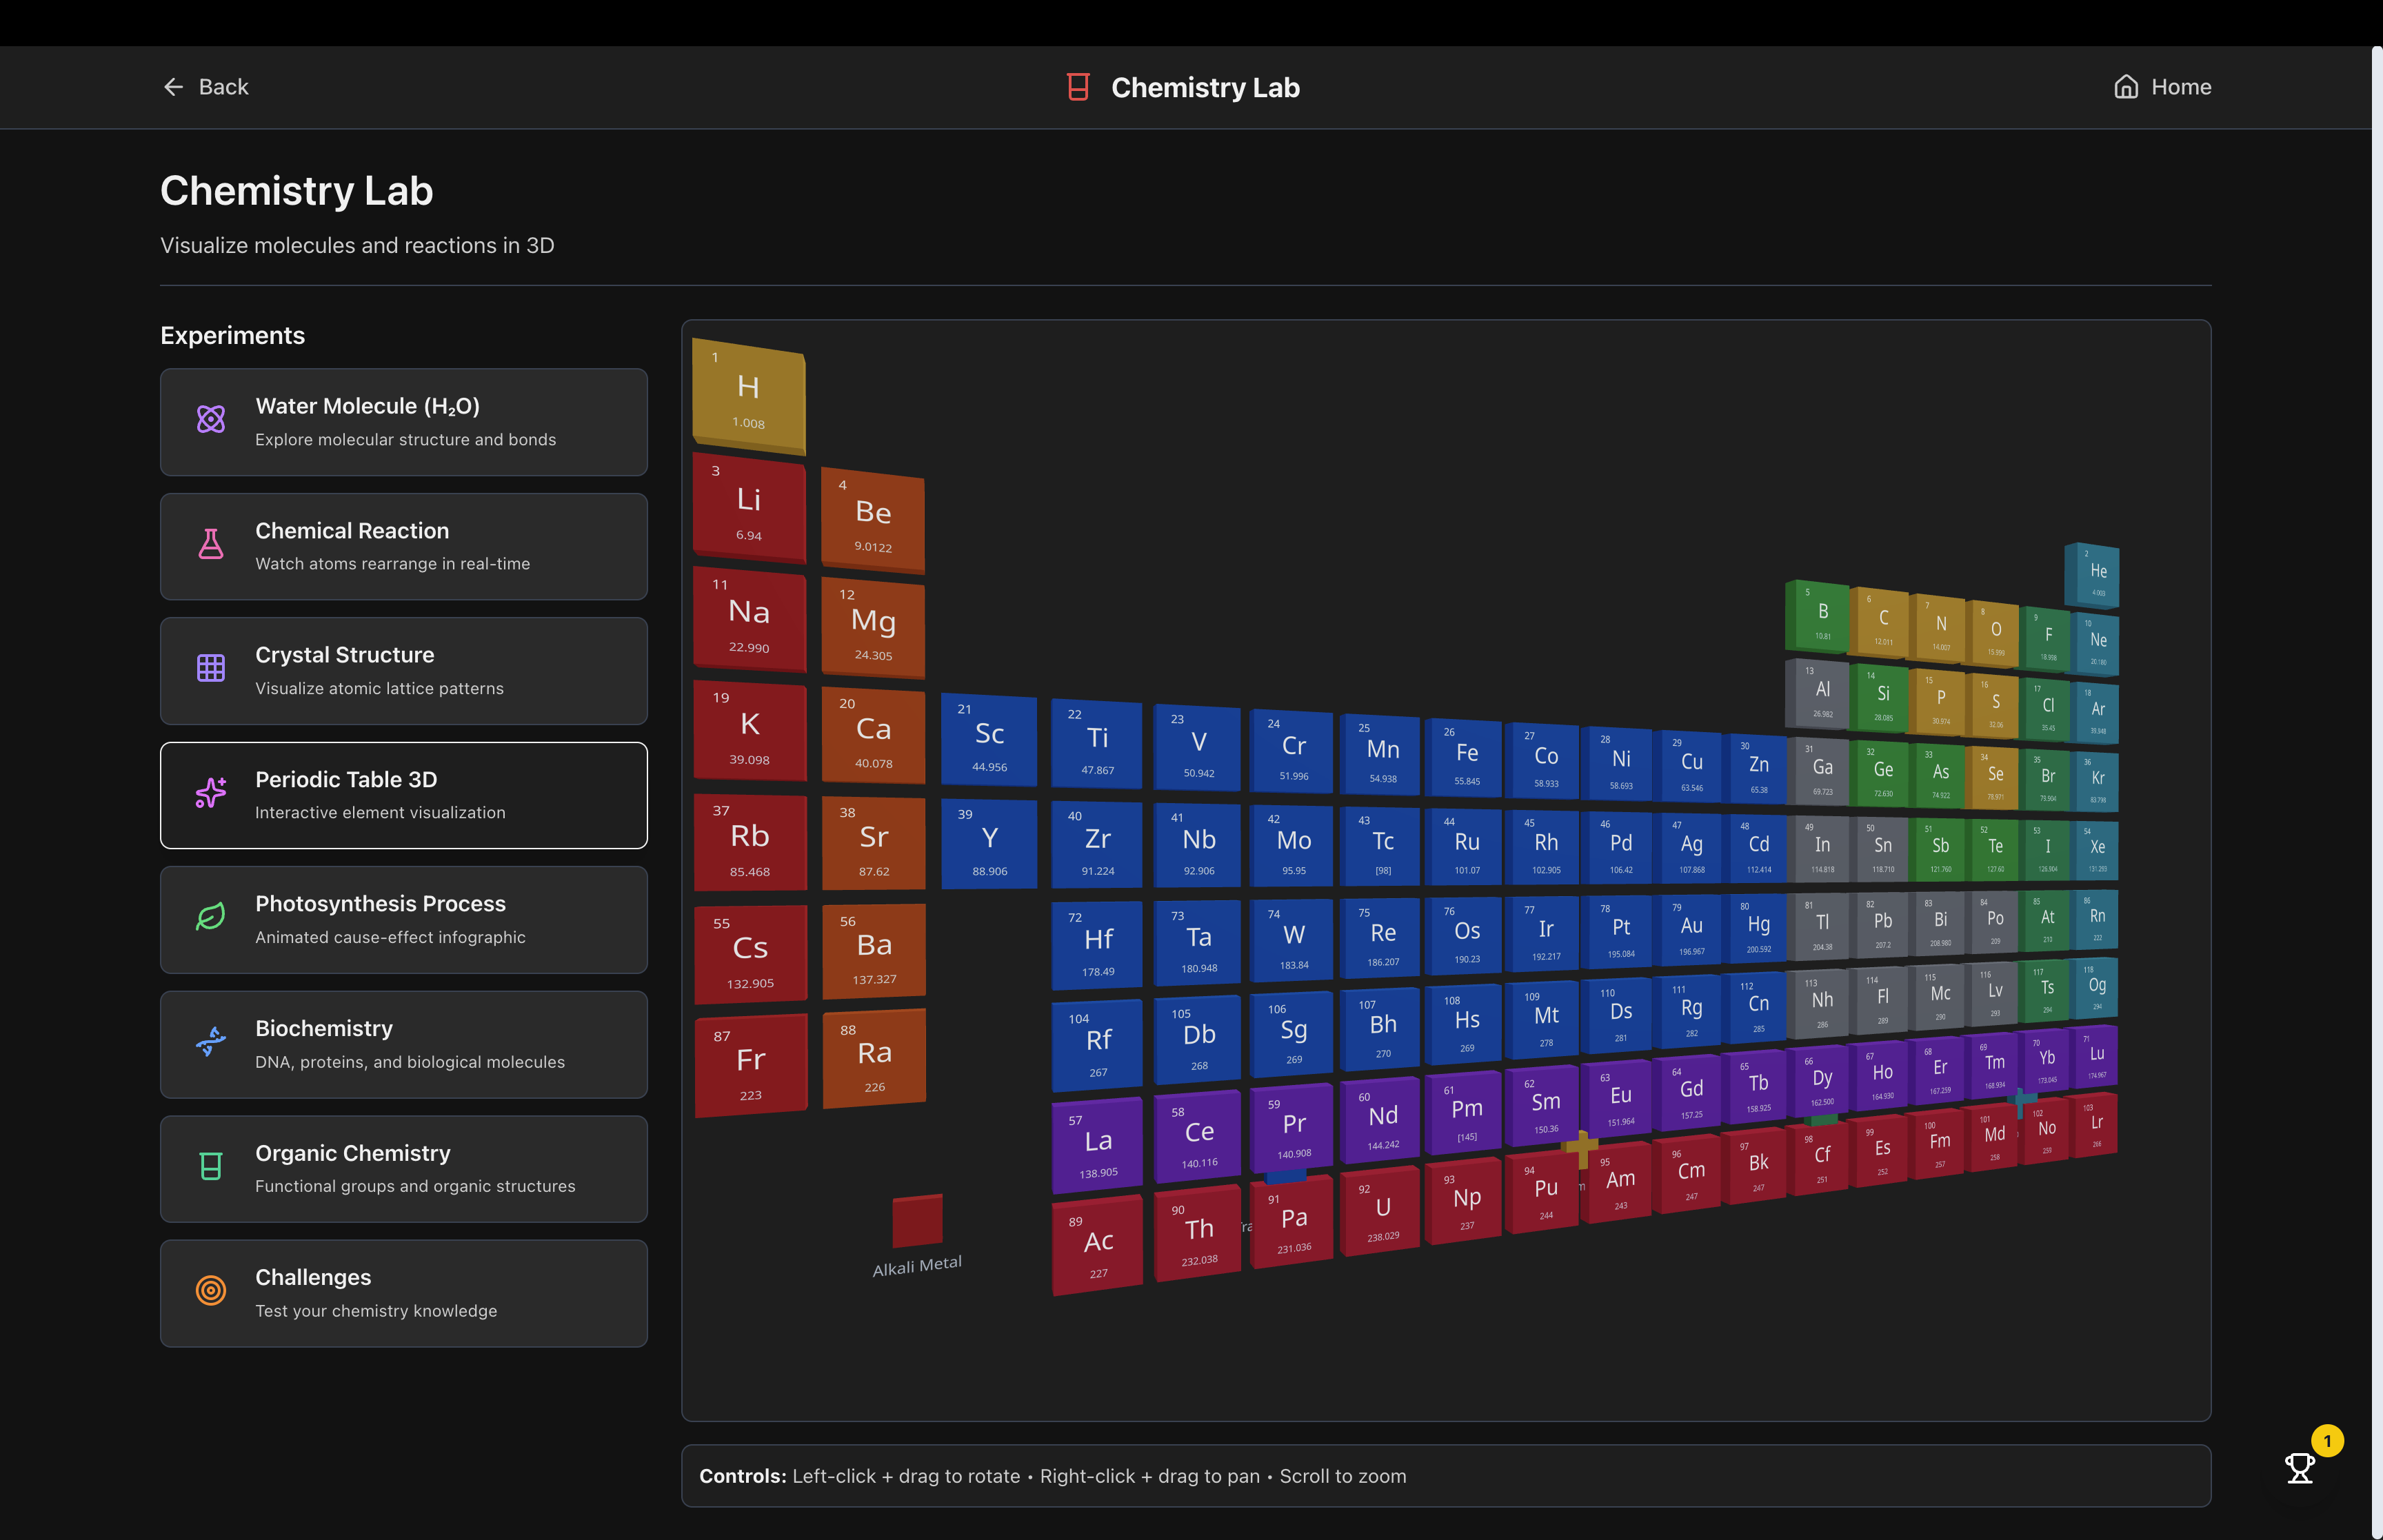Open the Biochemistry experiment
The image size is (2383, 1540).
tap(403, 1044)
